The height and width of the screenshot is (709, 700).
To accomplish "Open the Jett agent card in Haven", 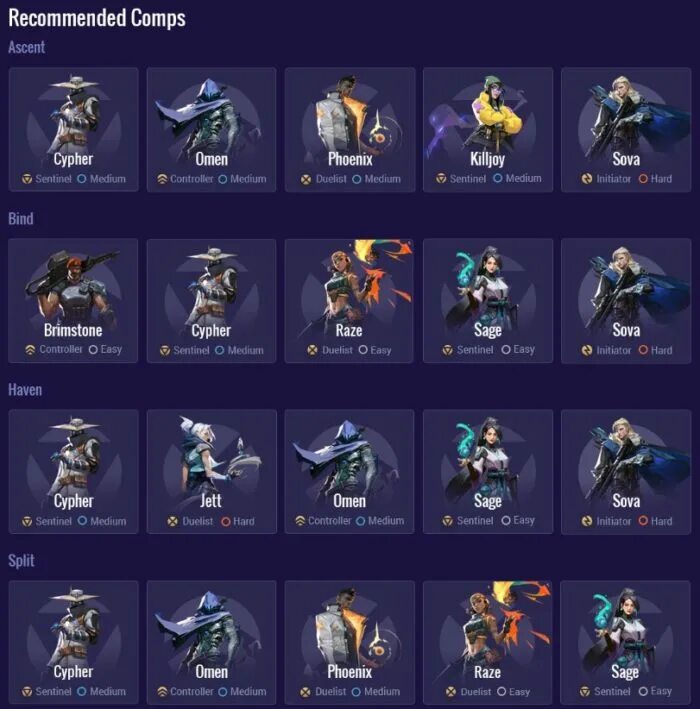I will (x=212, y=472).
